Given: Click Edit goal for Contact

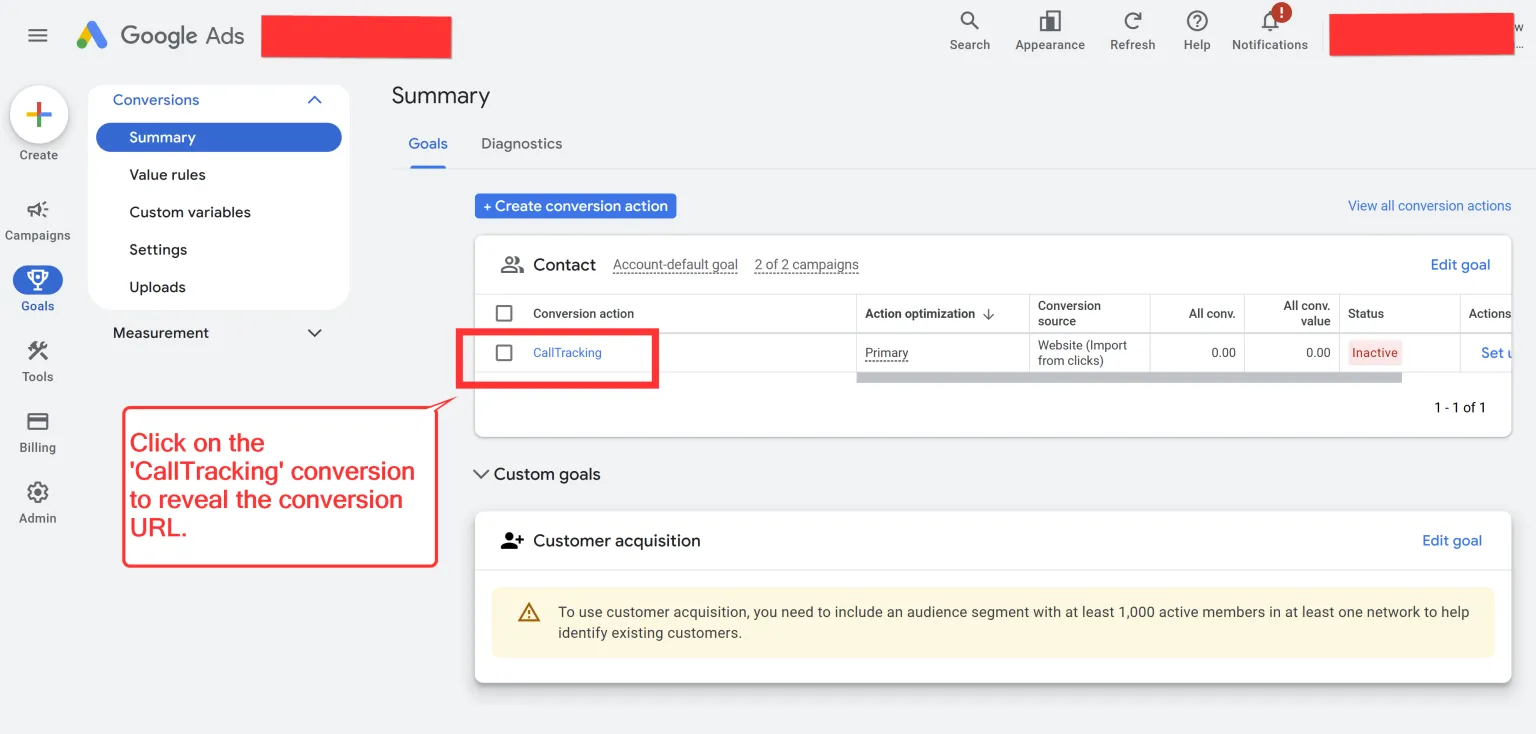Looking at the screenshot, I should point(1460,265).
